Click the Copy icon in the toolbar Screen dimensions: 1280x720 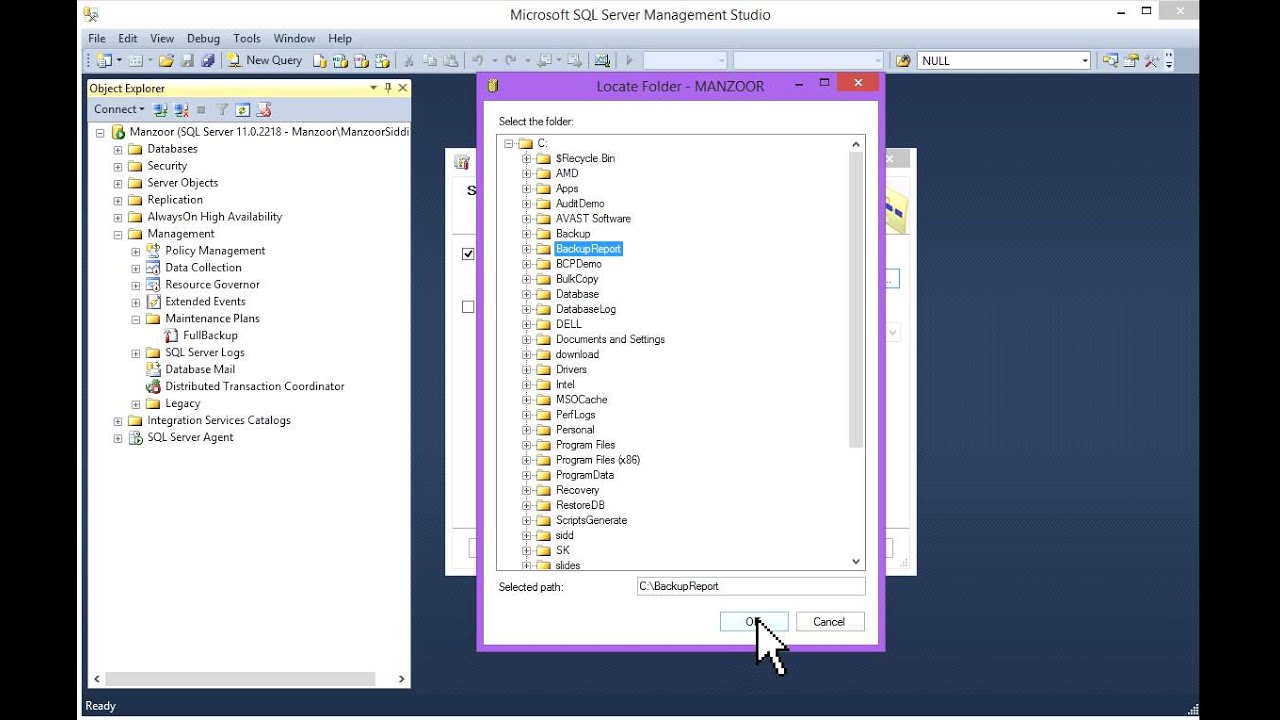(x=430, y=60)
